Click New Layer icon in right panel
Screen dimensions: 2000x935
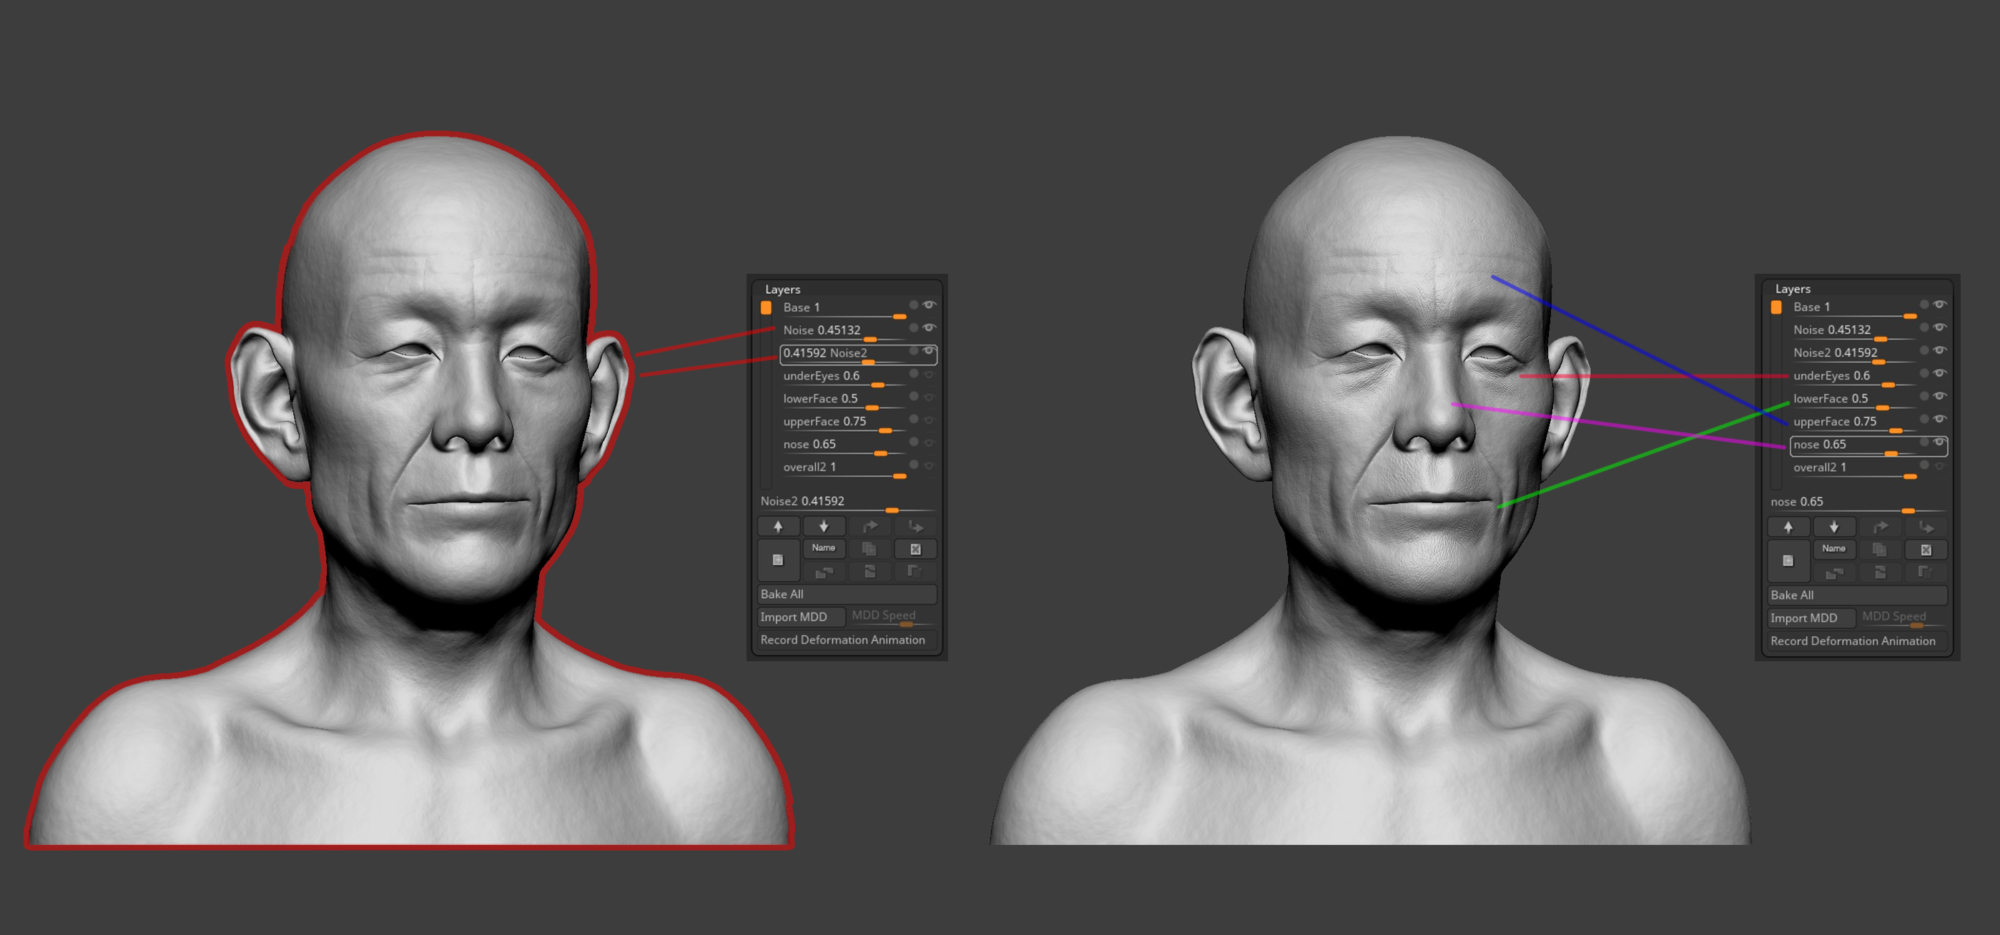tap(1788, 561)
